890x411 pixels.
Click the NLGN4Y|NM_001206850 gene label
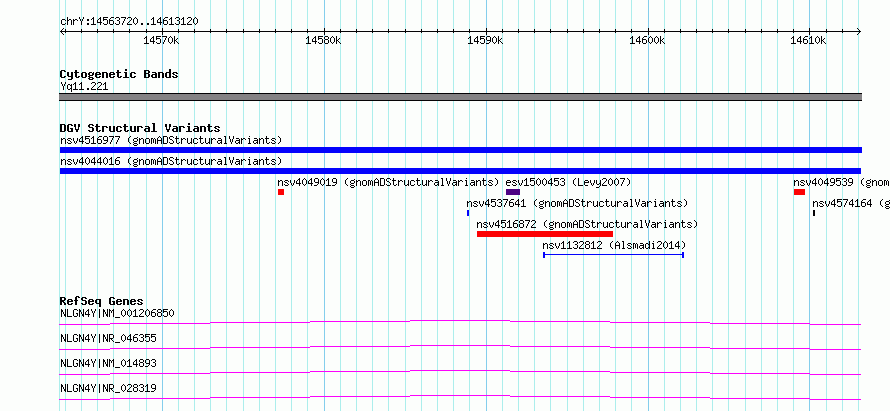click(117, 313)
